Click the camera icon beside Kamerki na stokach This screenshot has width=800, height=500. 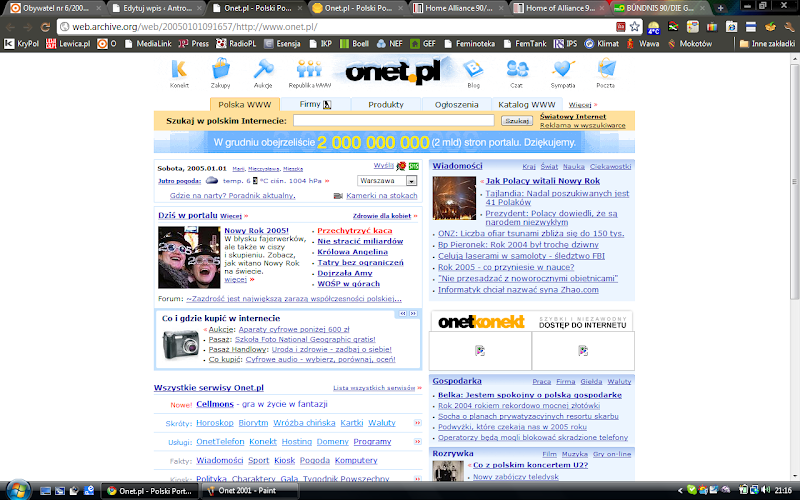click(x=338, y=196)
